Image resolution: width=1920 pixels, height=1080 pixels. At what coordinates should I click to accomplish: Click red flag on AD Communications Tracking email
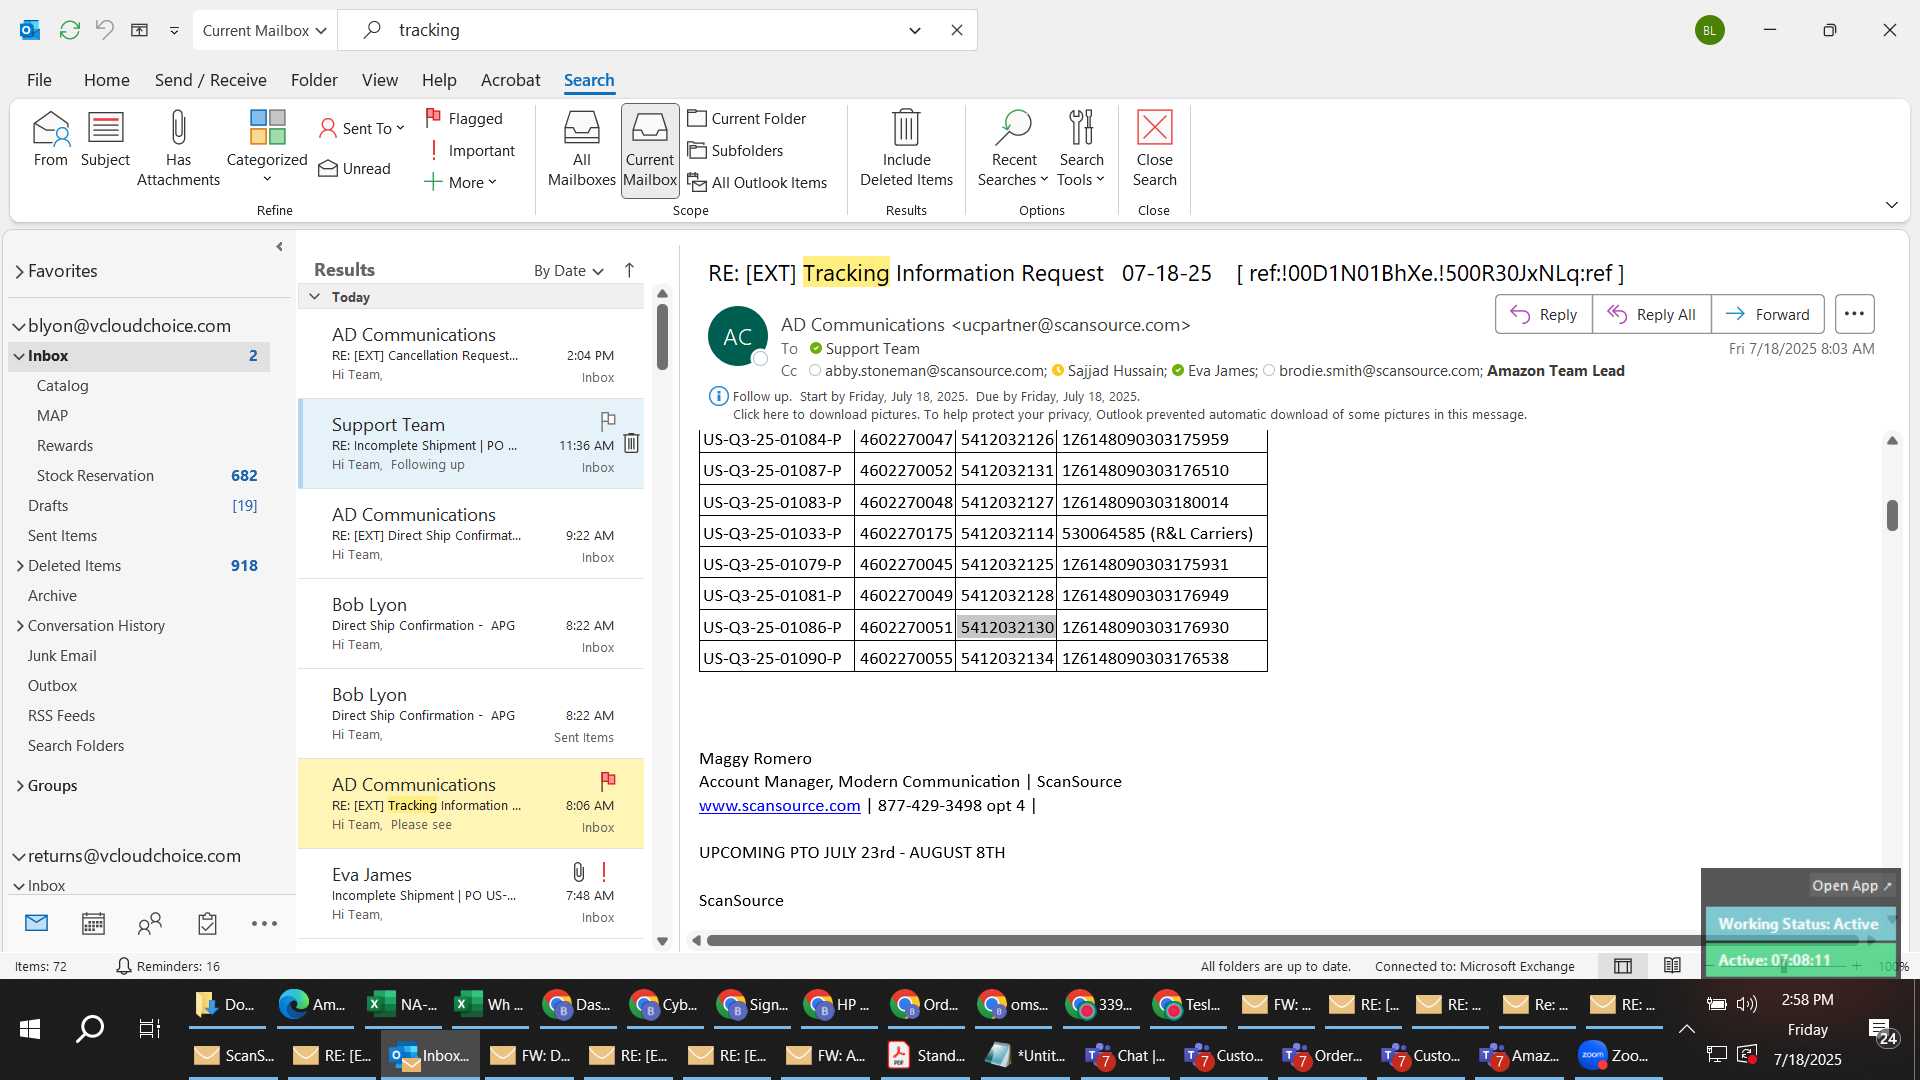coord(607,780)
